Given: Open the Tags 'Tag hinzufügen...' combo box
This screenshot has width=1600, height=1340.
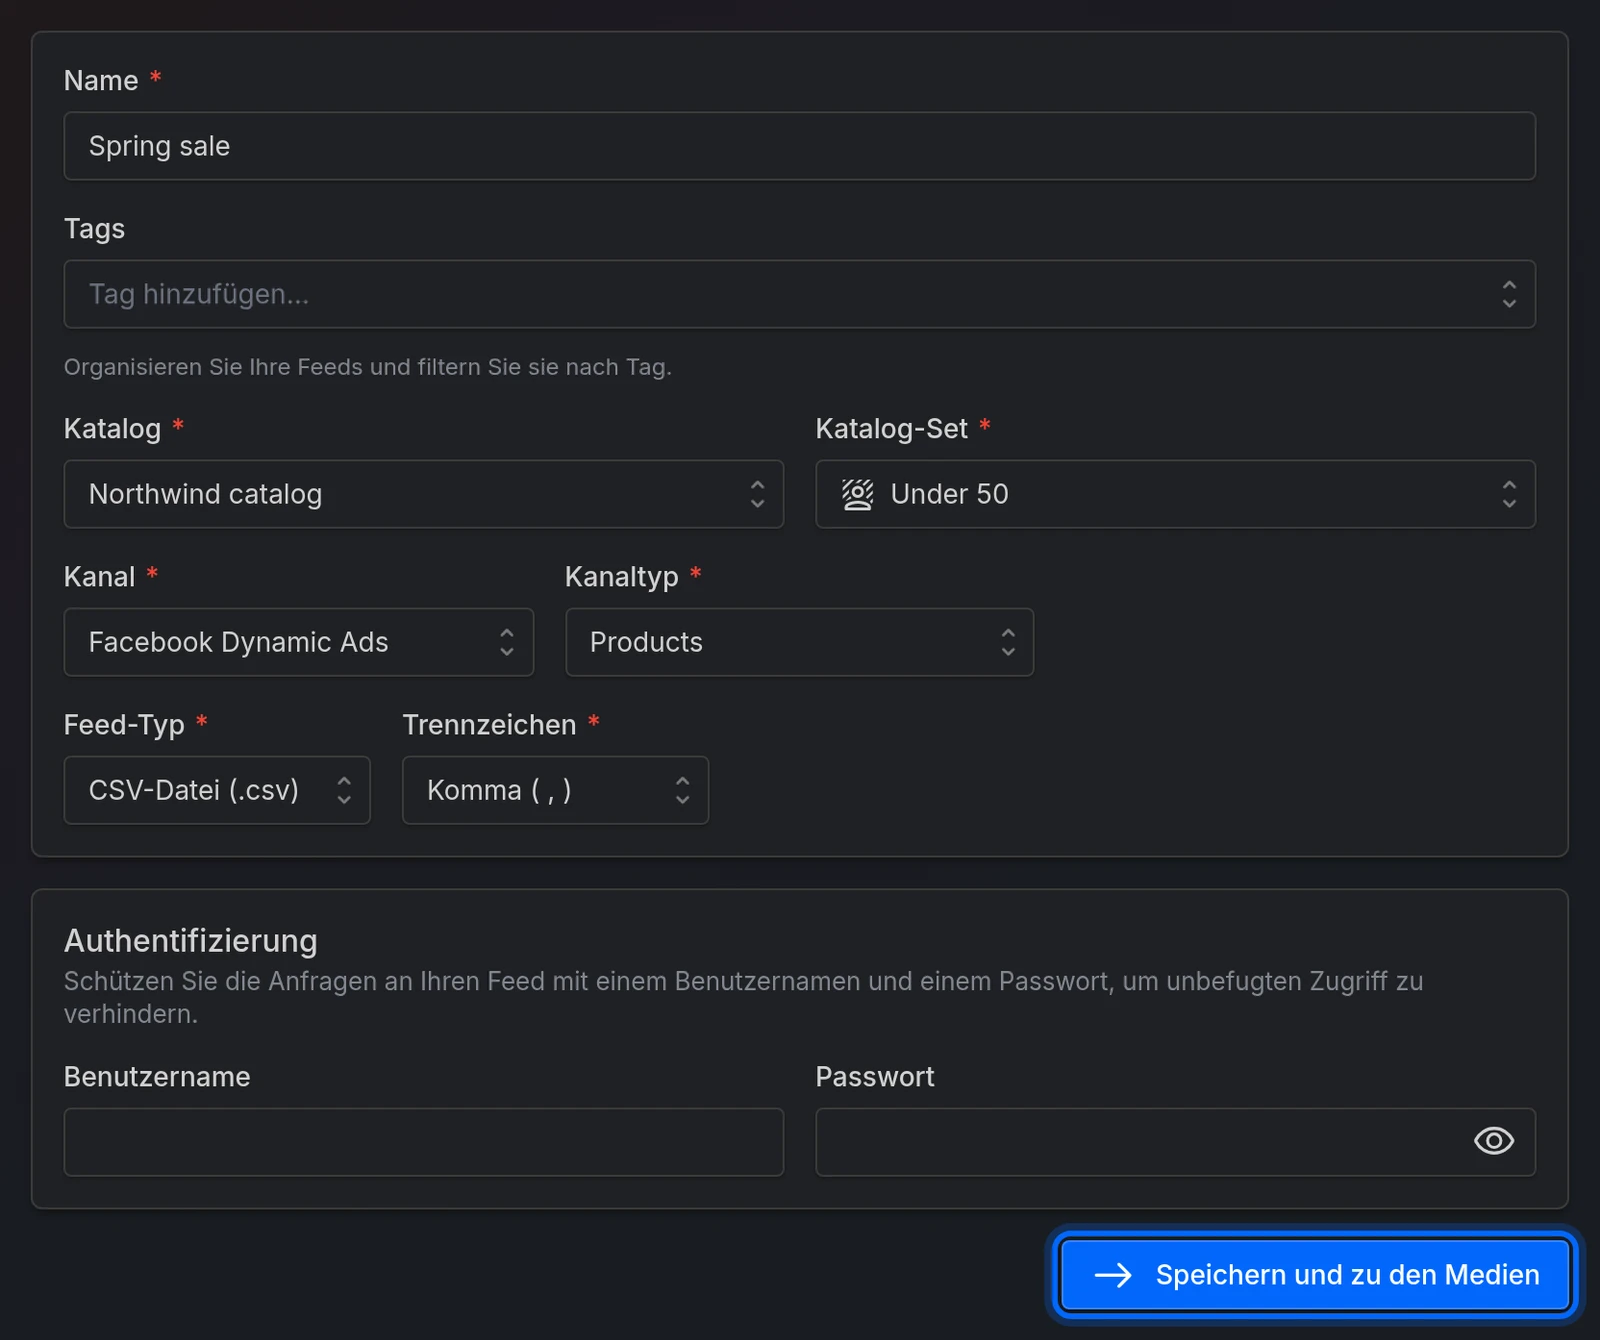Looking at the screenshot, I should 799,294.
